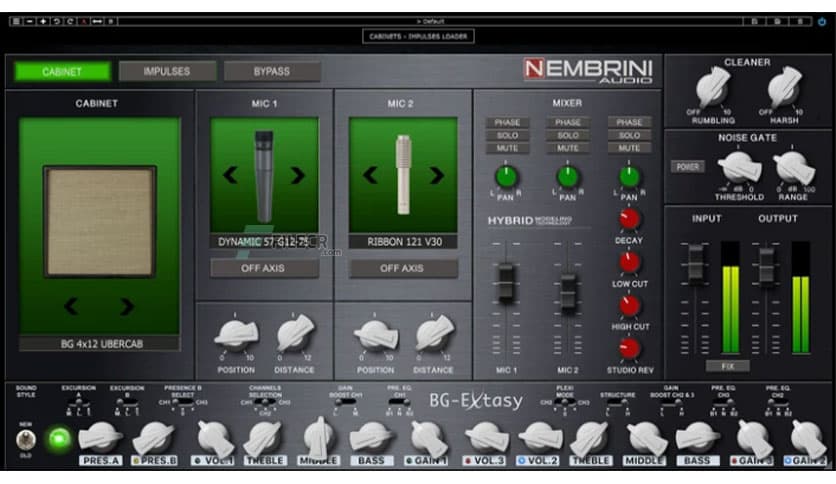Click the Mic 2 Distance knob
The width and height of the screenshot is (836, 484).
pyautogui.click(x=434, y=334)
